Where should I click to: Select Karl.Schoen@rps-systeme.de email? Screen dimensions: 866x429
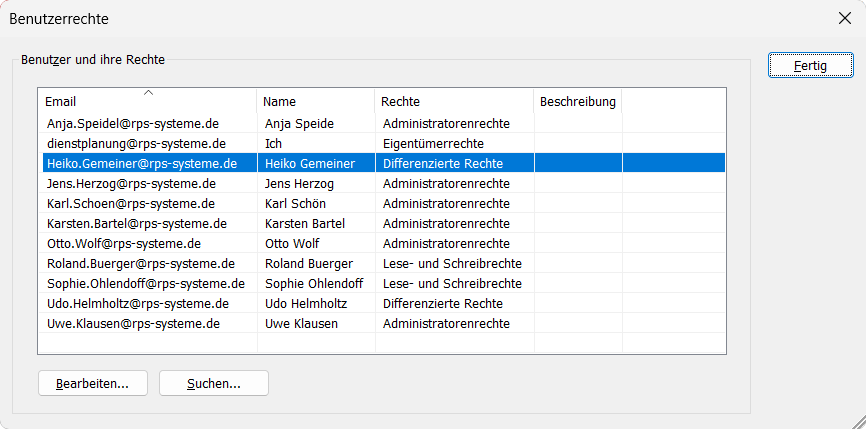point(131,203)
